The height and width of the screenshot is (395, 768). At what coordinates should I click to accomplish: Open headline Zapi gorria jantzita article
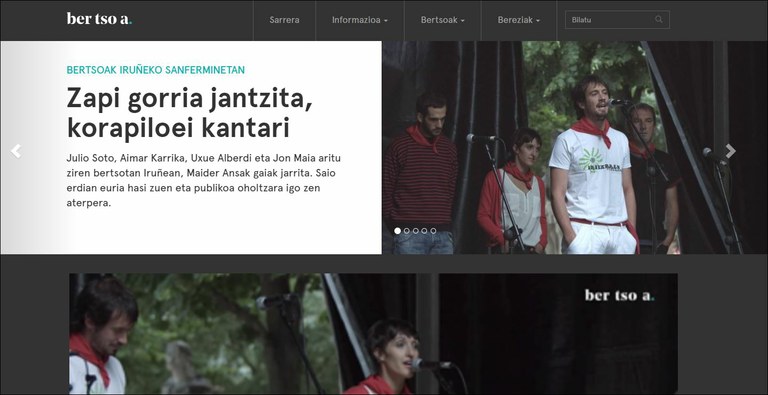tap(190, 113)
